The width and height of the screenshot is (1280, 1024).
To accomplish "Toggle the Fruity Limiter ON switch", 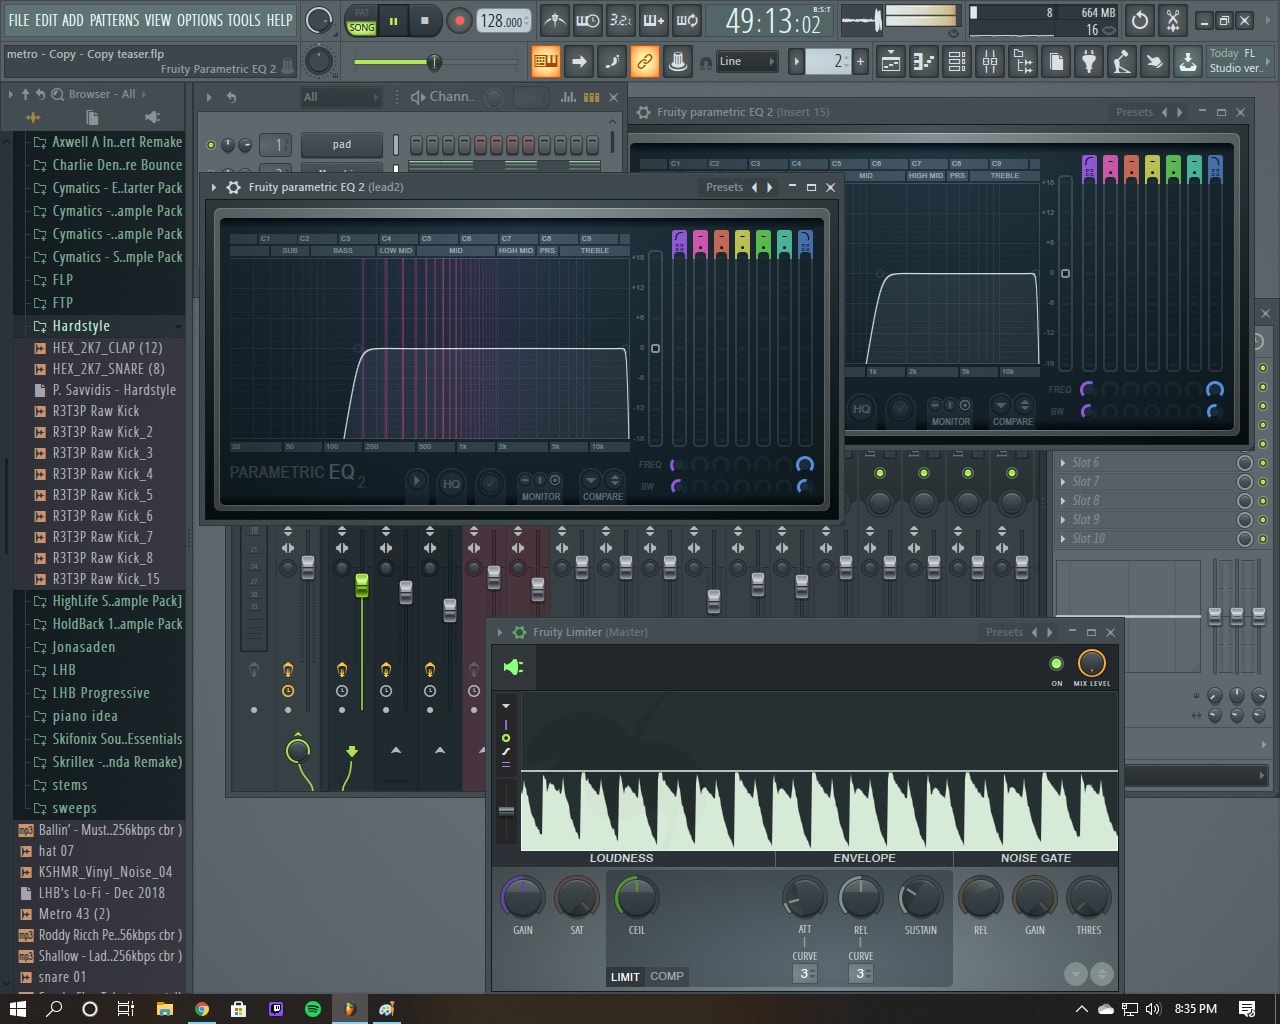I will [1056, 663].
